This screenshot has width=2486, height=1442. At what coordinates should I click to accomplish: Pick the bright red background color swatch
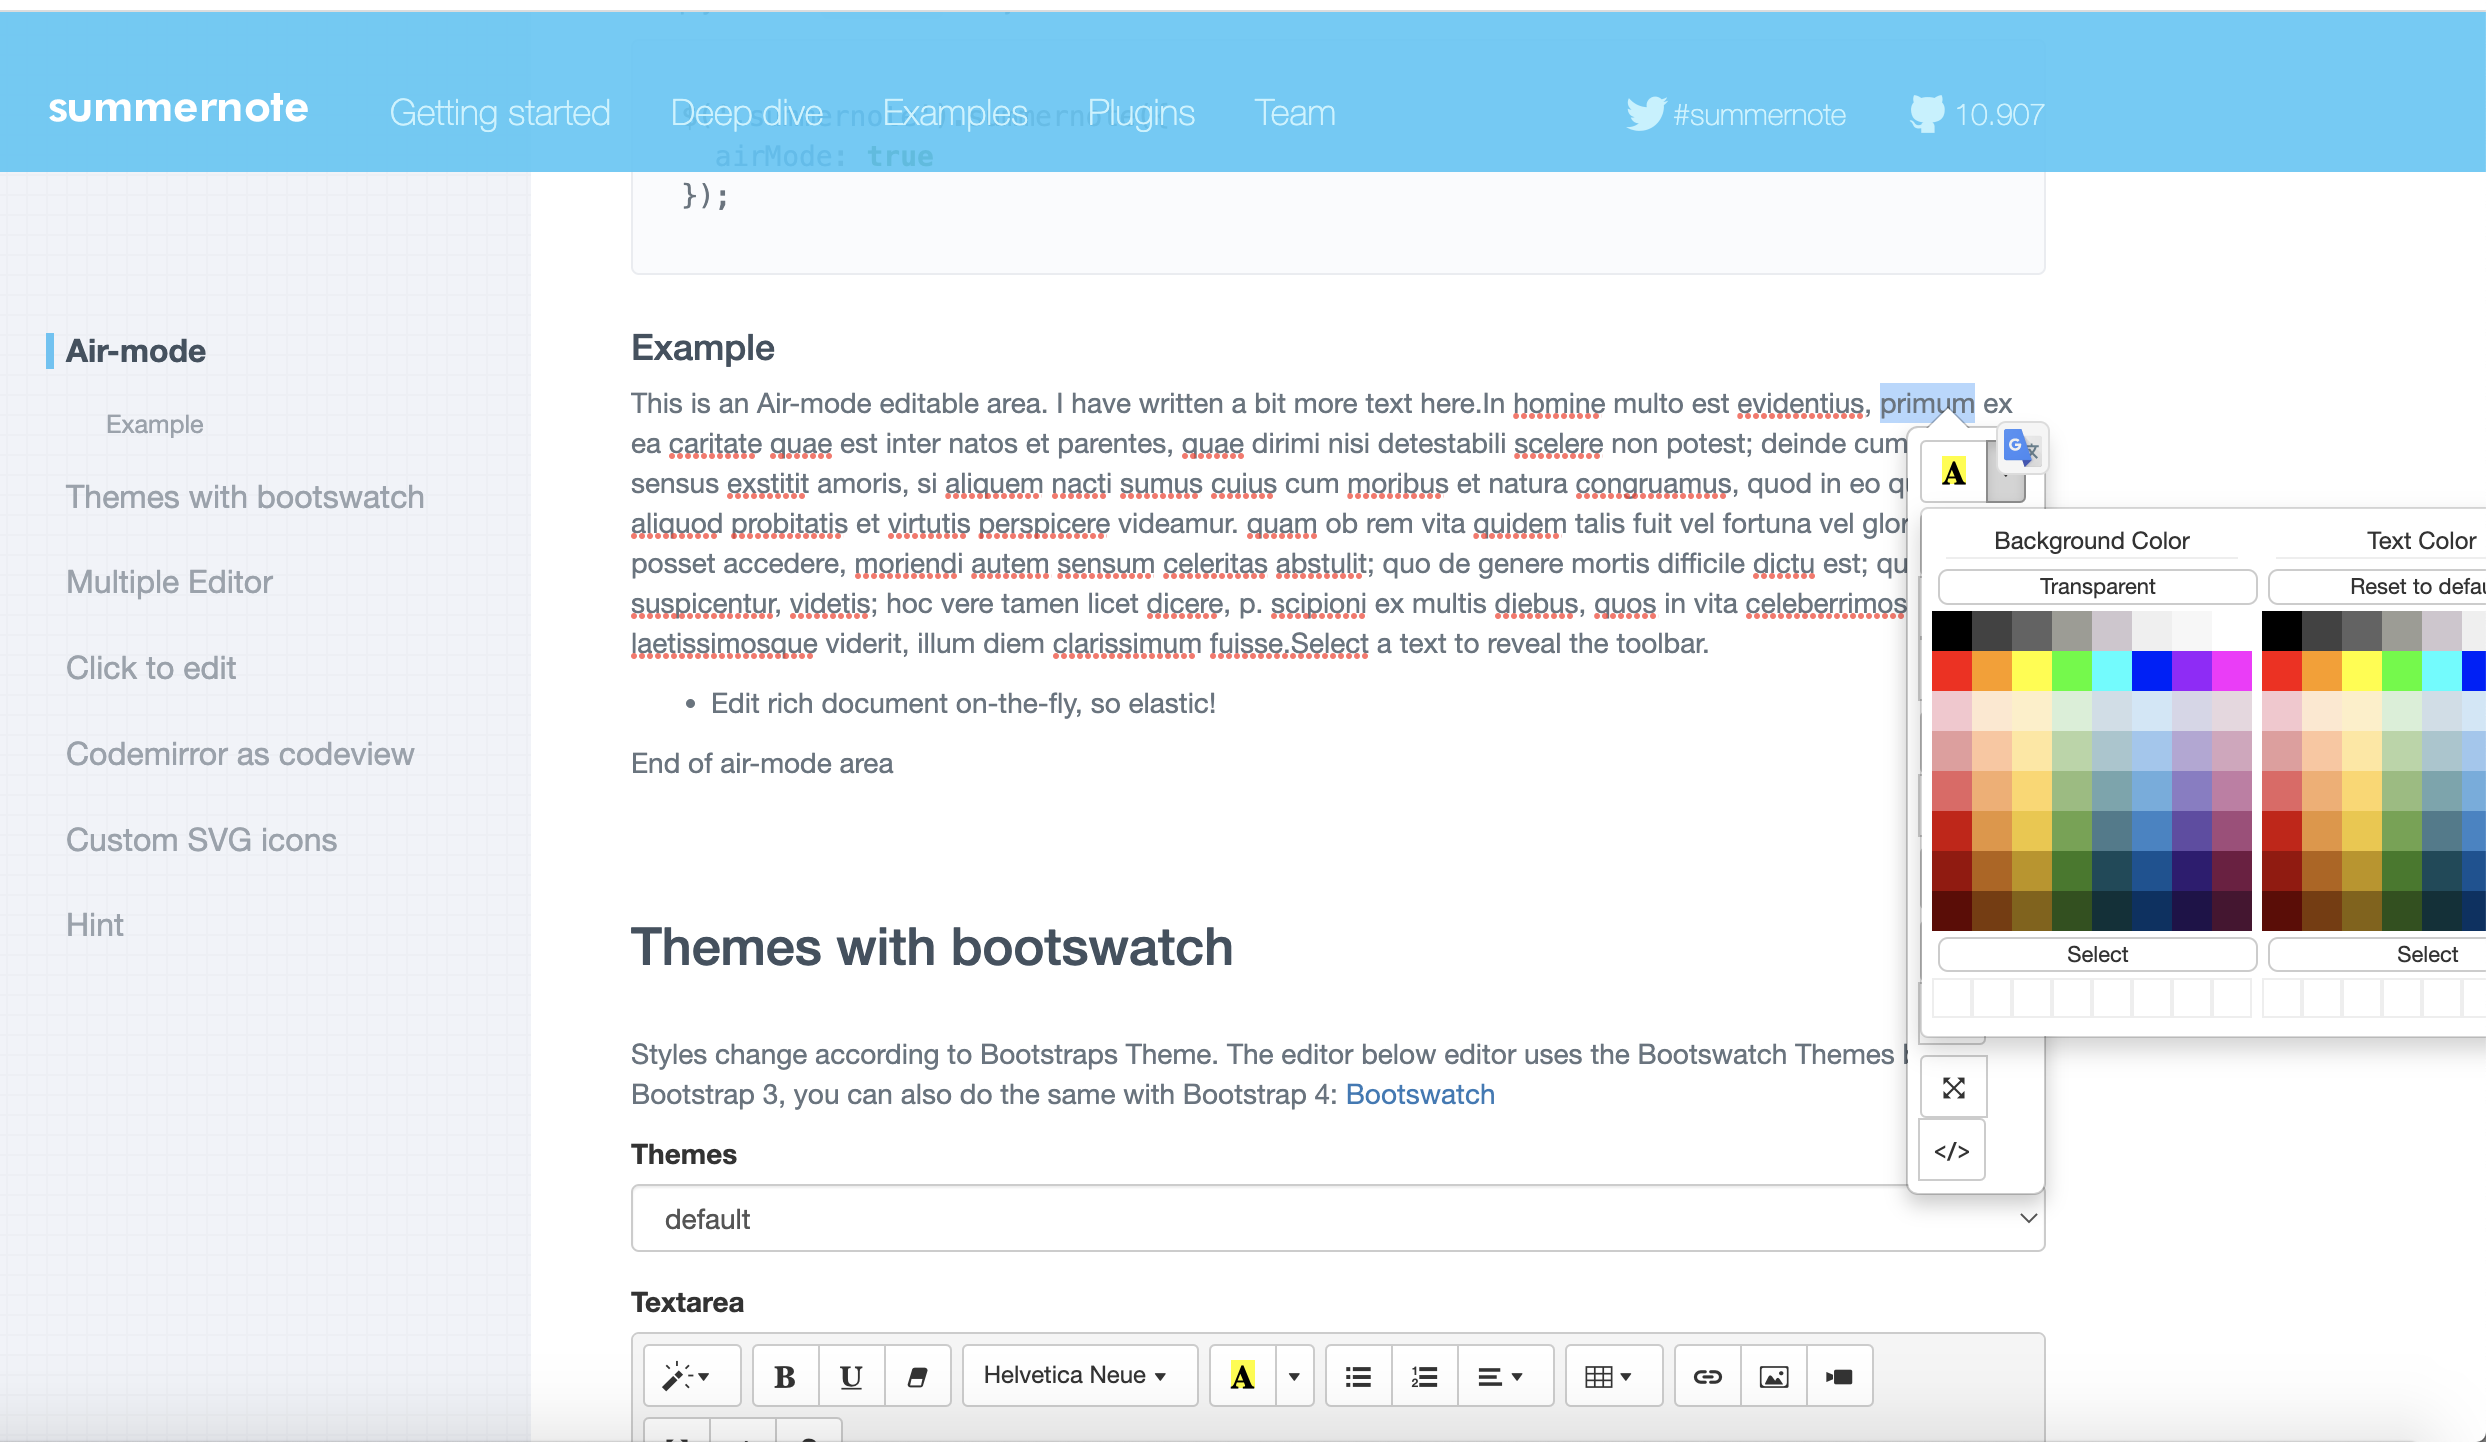coord(1952,670)
